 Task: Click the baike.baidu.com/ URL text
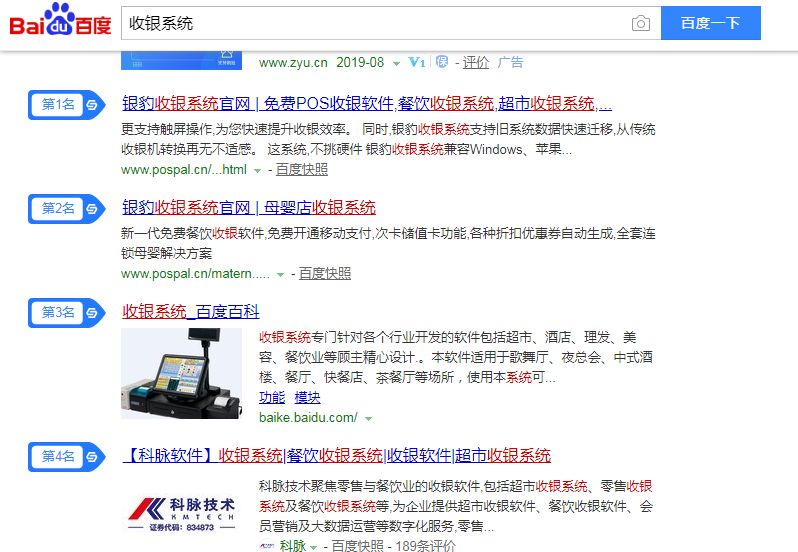pyautogui.click(x=308, y=418)
